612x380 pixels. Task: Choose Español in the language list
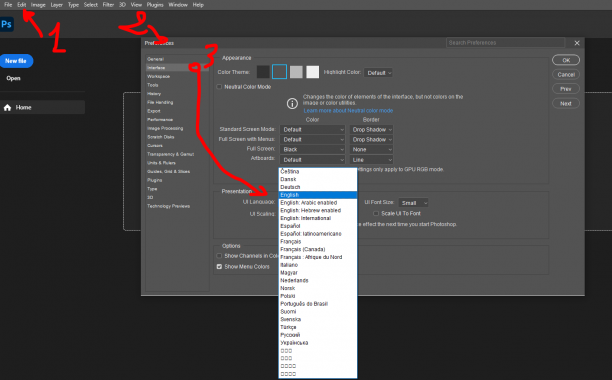pyautogui.click(x=318, y=226)
